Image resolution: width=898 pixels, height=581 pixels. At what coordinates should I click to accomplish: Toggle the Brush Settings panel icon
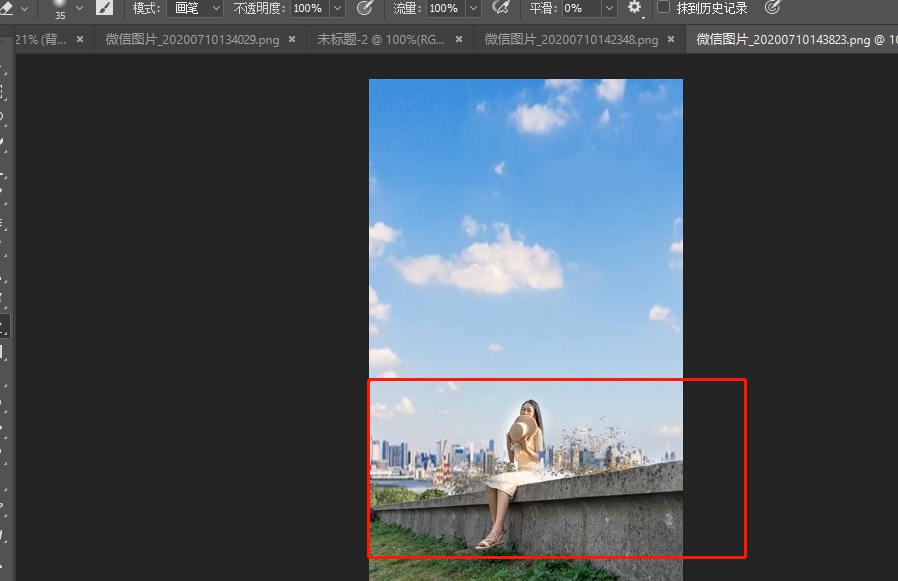[104, 9]
